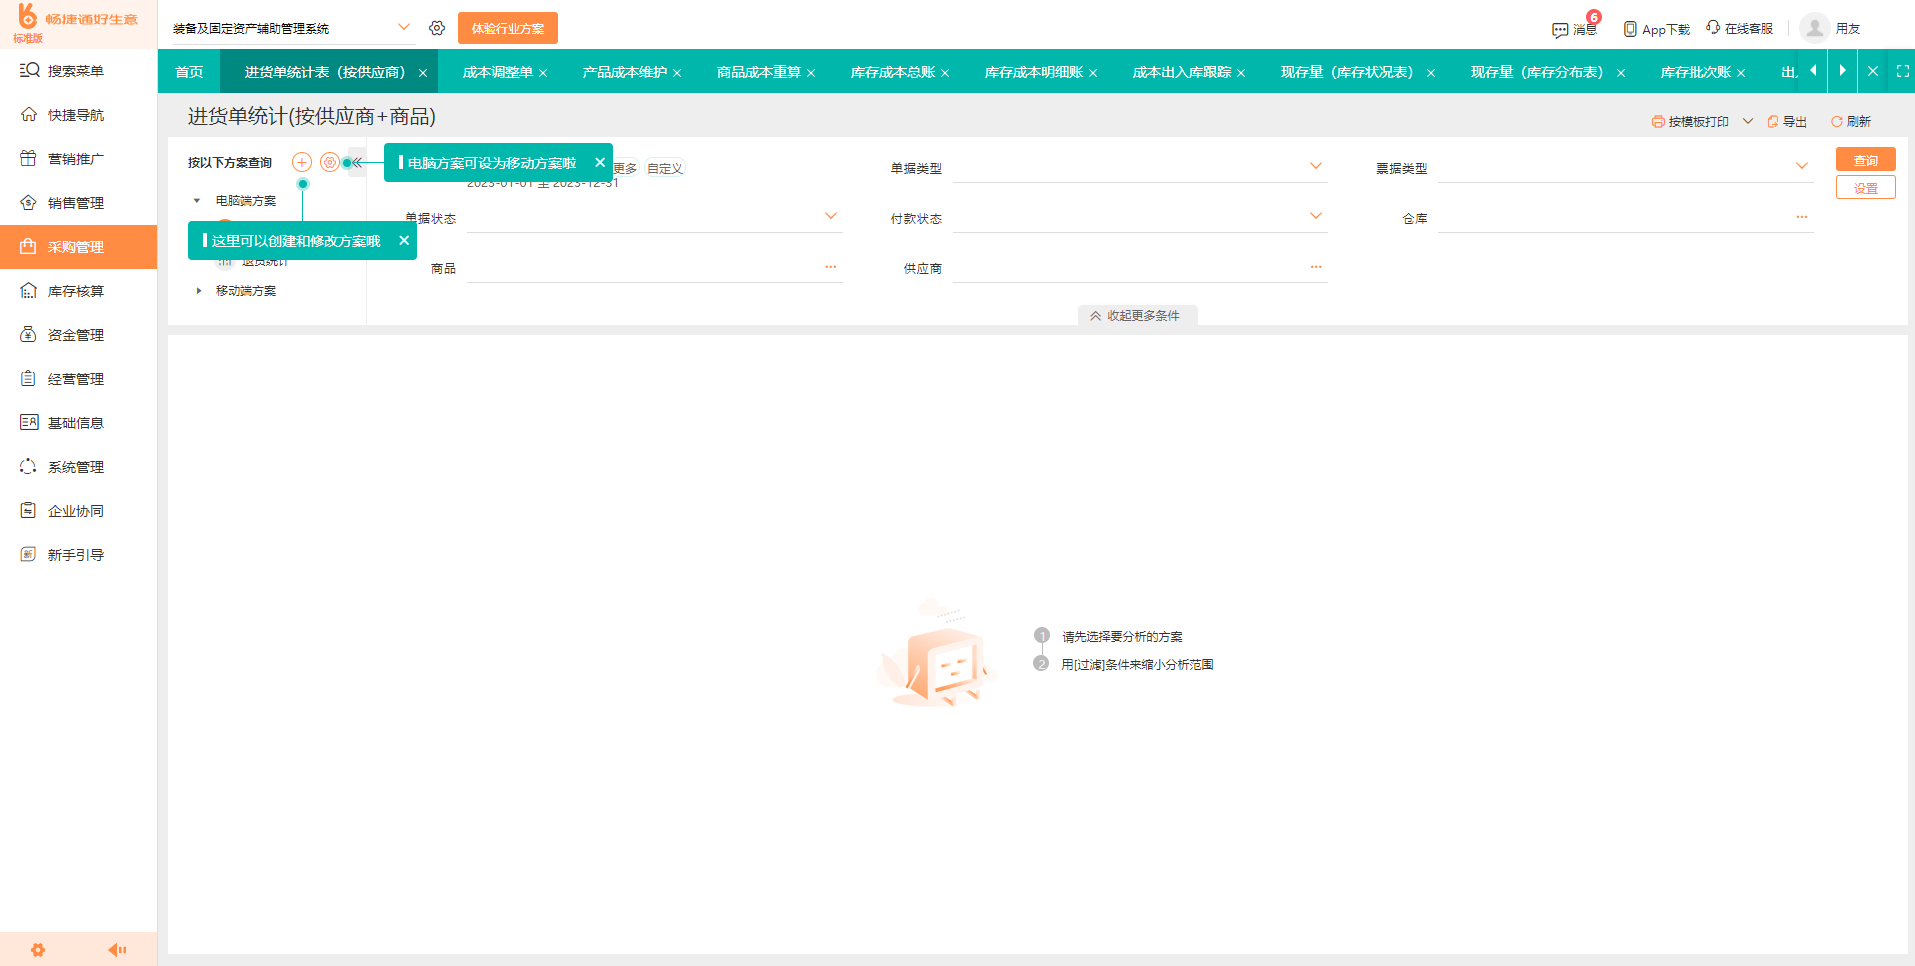The image size is (1915, 966).
Task: Open the scheme settings gear icon
Action: (x=330, y=161)
